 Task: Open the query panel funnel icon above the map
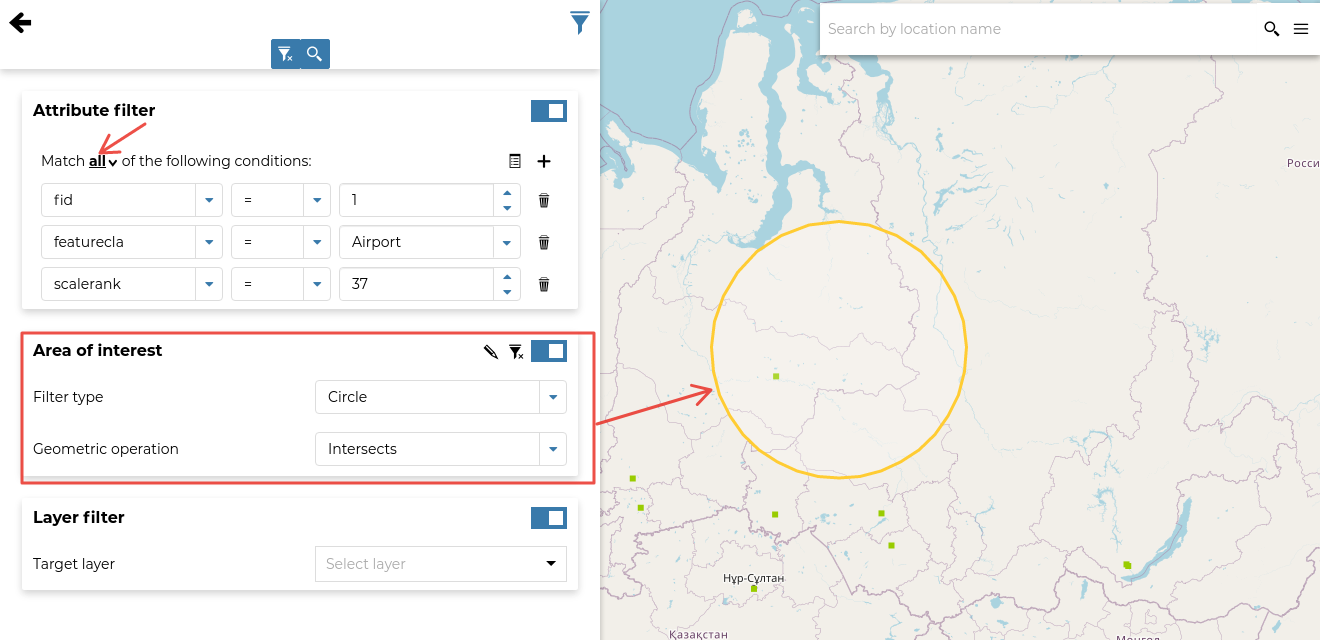coord(579,21)
